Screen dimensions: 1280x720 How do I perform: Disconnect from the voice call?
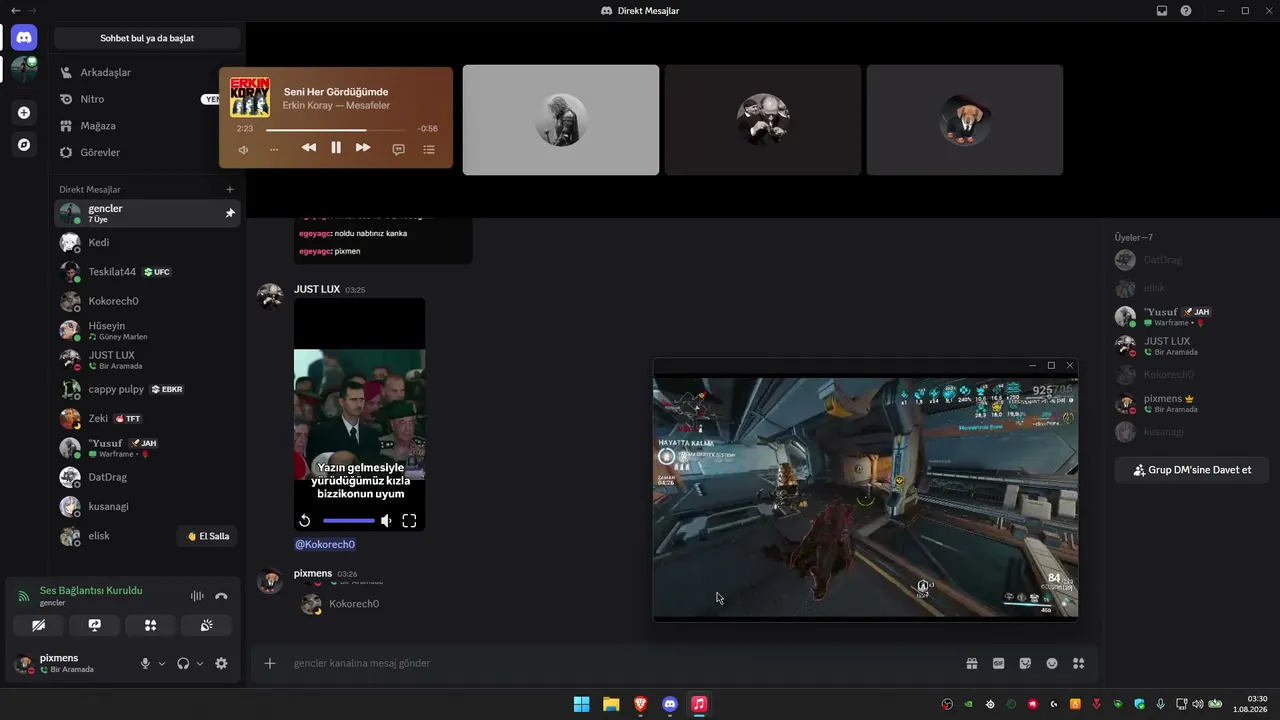(x=222, y=596)
